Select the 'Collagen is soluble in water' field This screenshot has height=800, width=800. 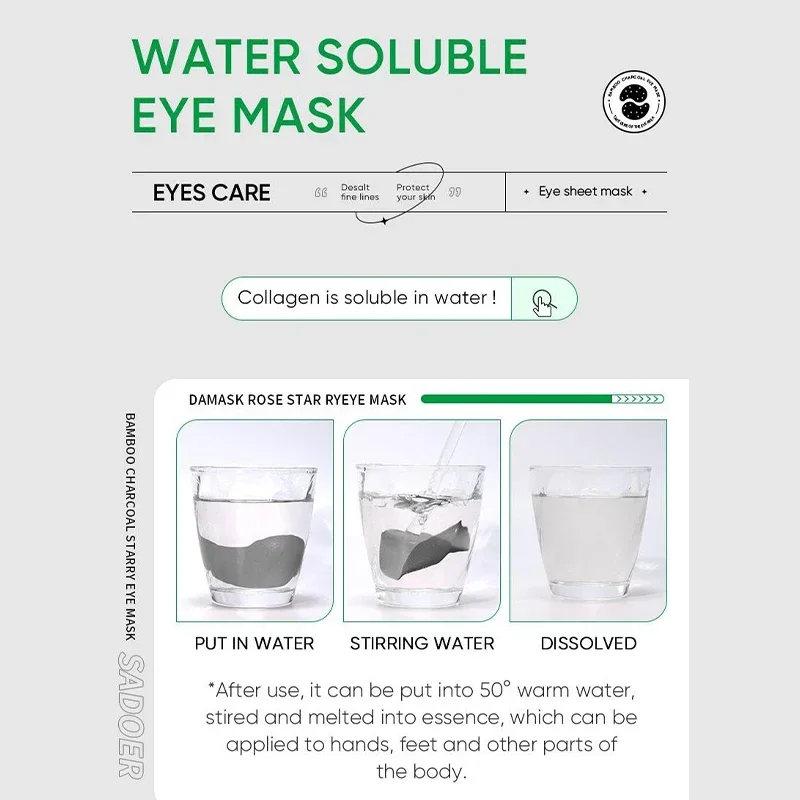click(x=367, y=298)
